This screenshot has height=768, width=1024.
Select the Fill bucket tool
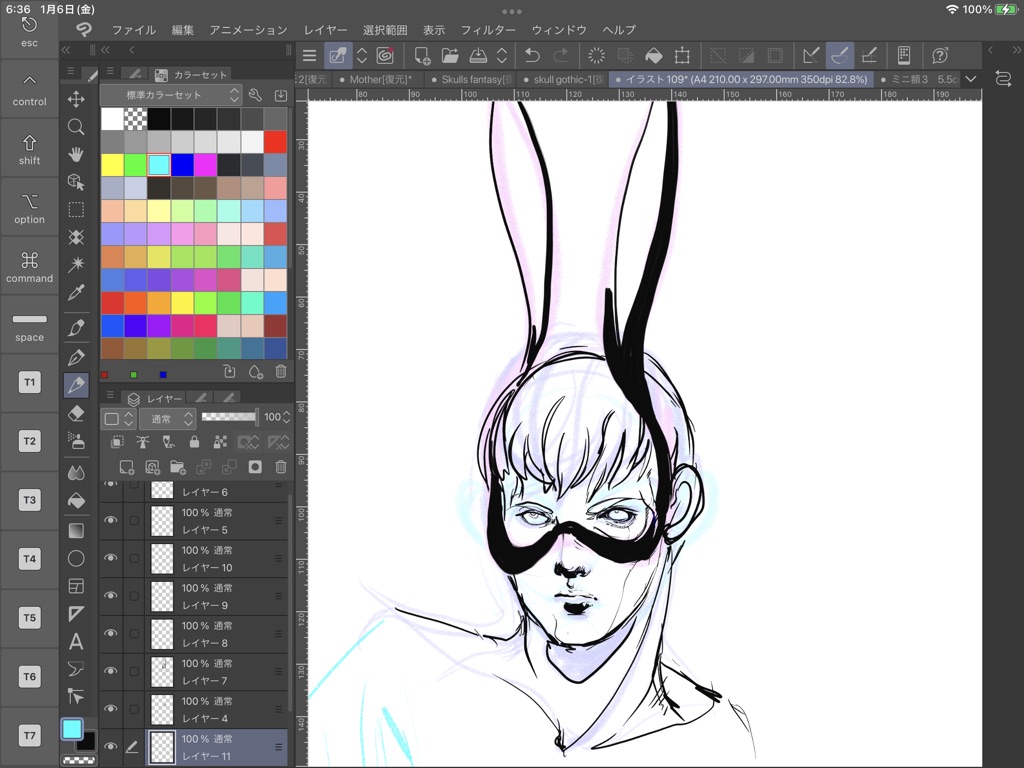[x=76, y=500]
